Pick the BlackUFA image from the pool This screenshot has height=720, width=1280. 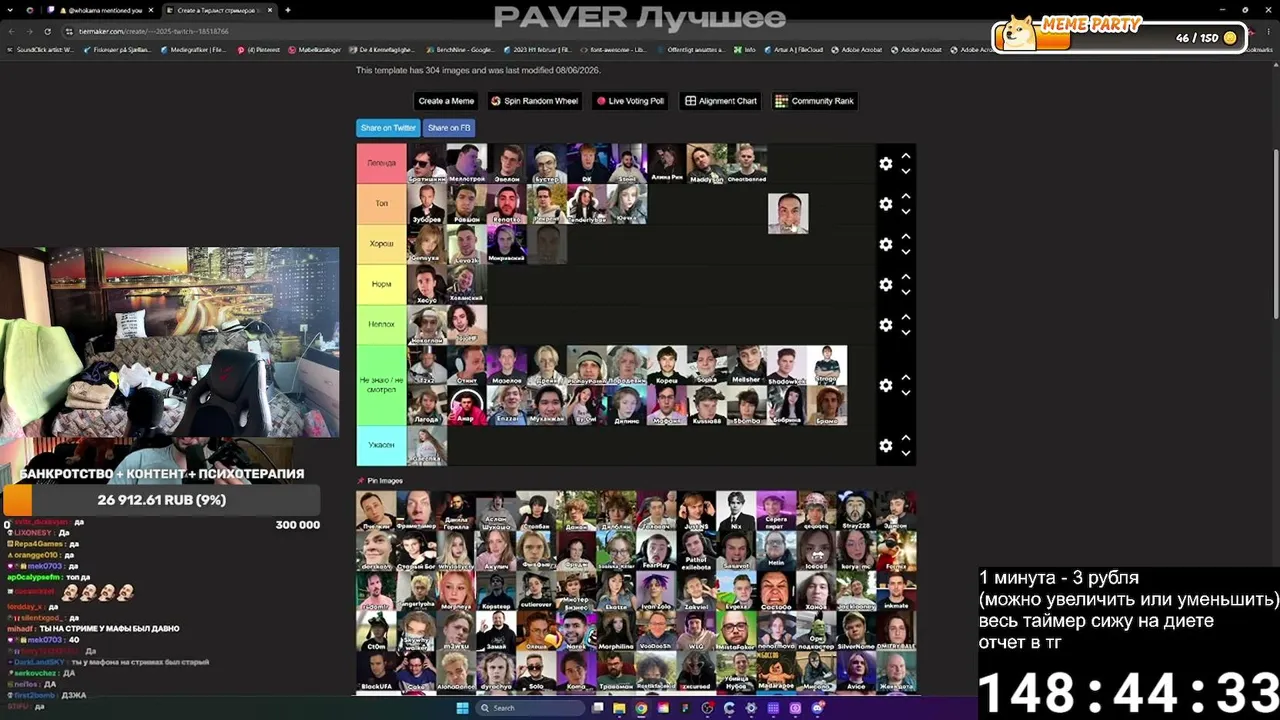click(376, 671)
